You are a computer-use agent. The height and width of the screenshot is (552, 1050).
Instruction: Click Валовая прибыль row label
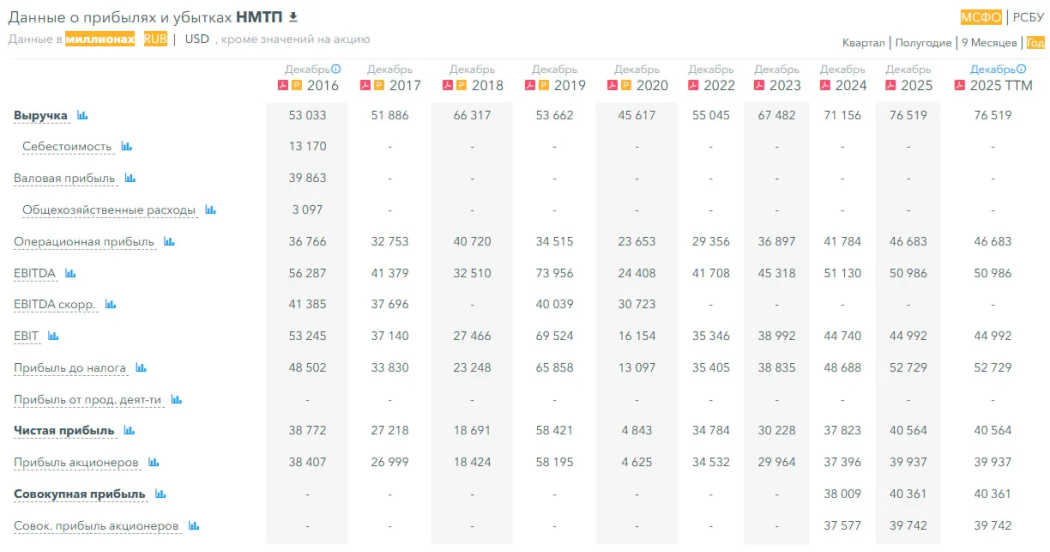point(64,179)
